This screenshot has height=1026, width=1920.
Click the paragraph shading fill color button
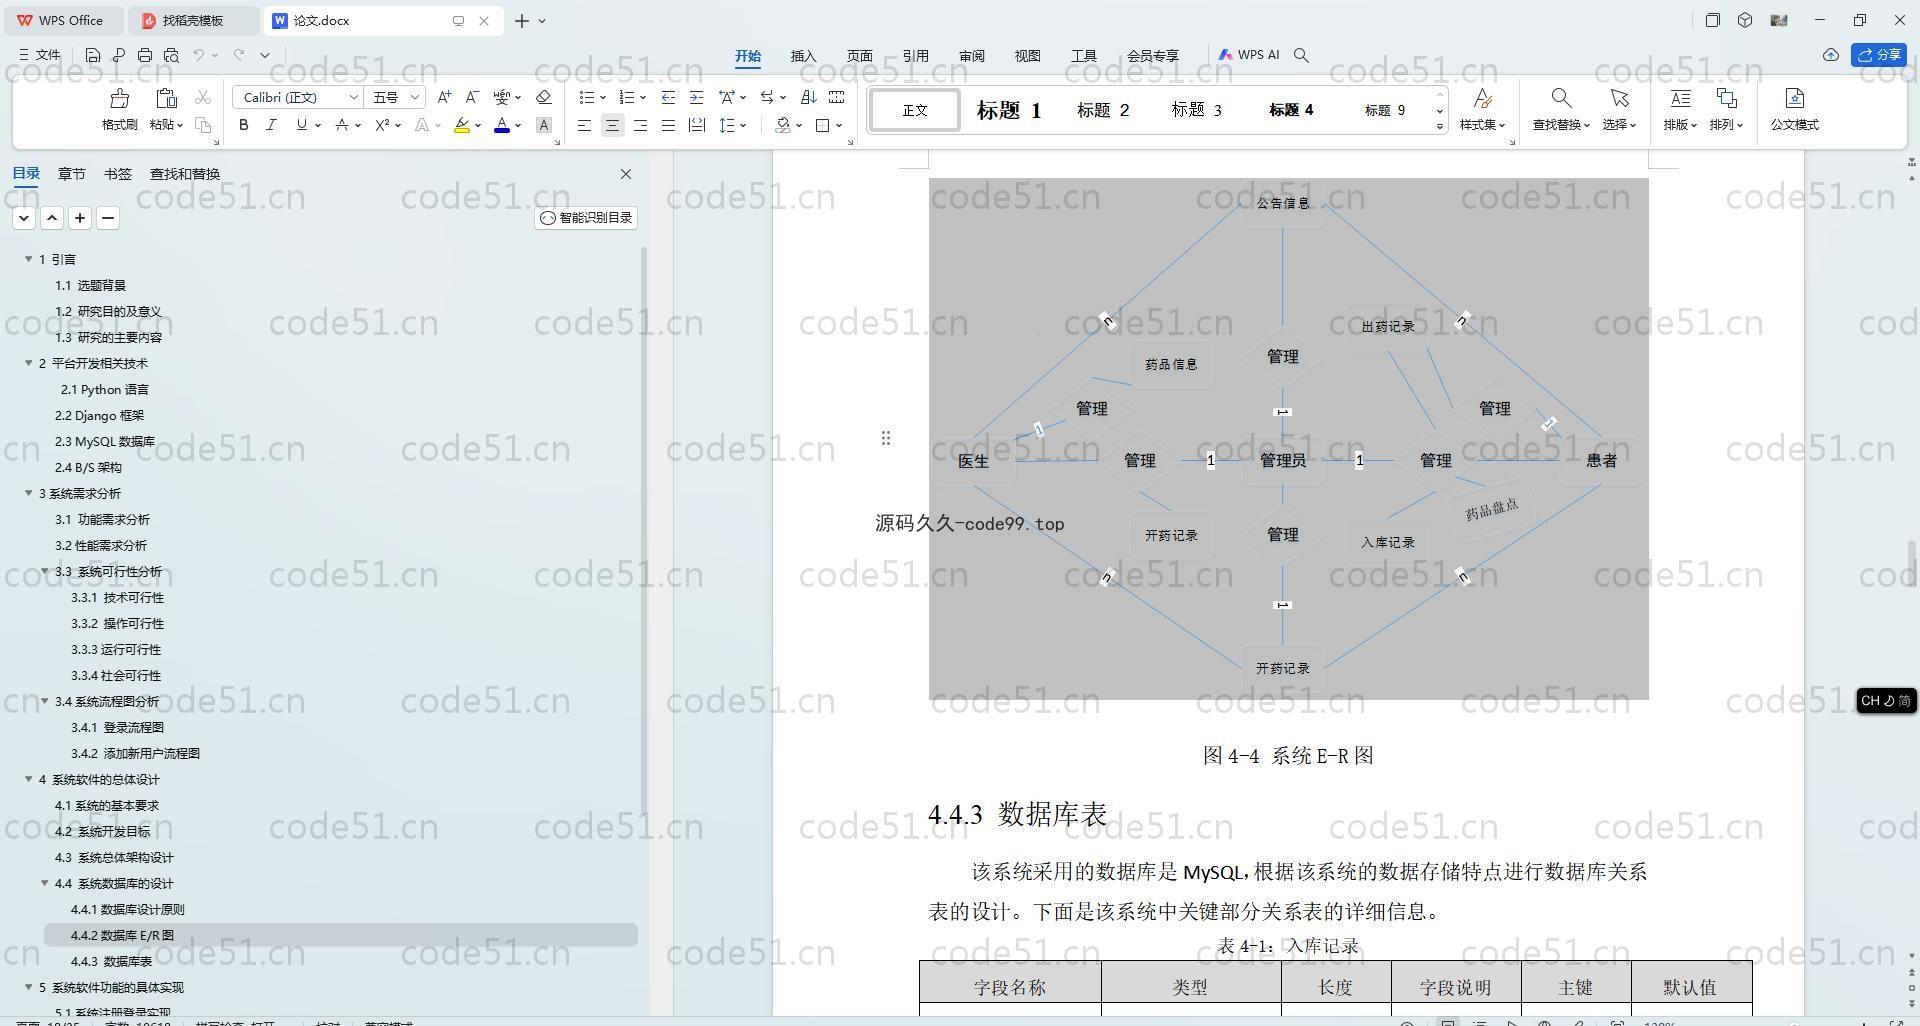click(783, 125)
